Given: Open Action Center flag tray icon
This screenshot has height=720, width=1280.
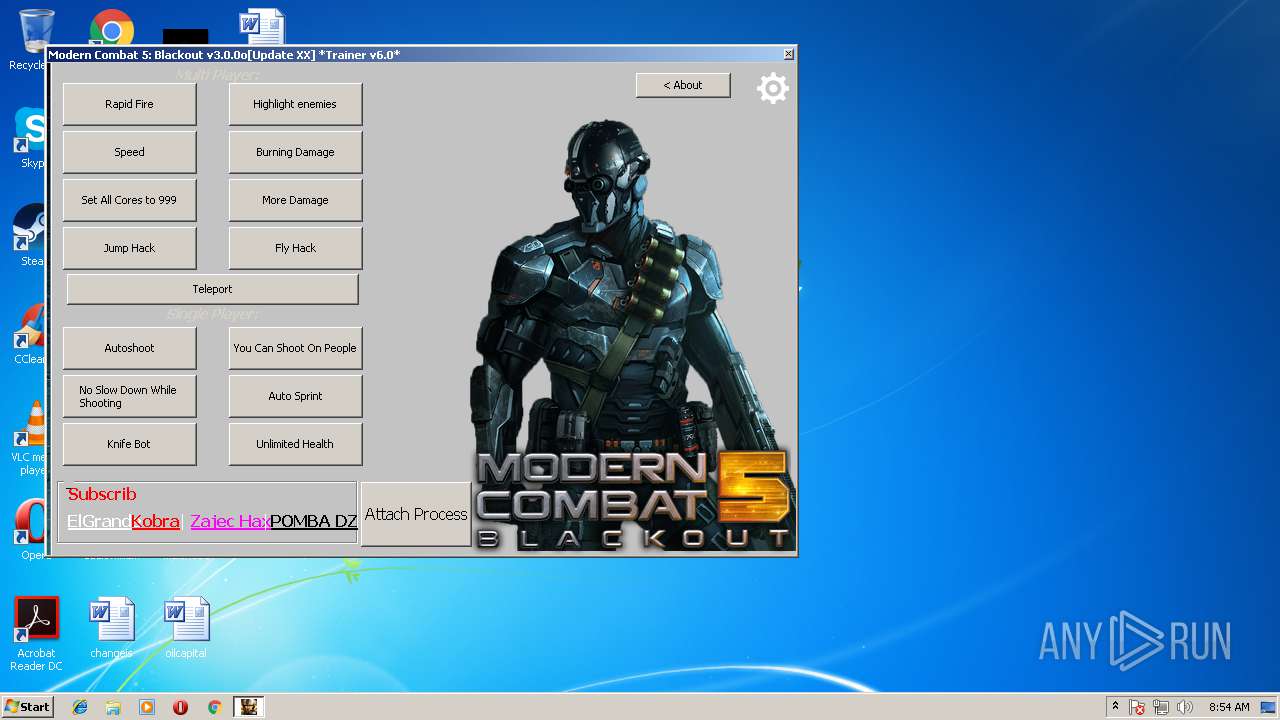Looking at the screenshot, I should (x=1138, y=707).
